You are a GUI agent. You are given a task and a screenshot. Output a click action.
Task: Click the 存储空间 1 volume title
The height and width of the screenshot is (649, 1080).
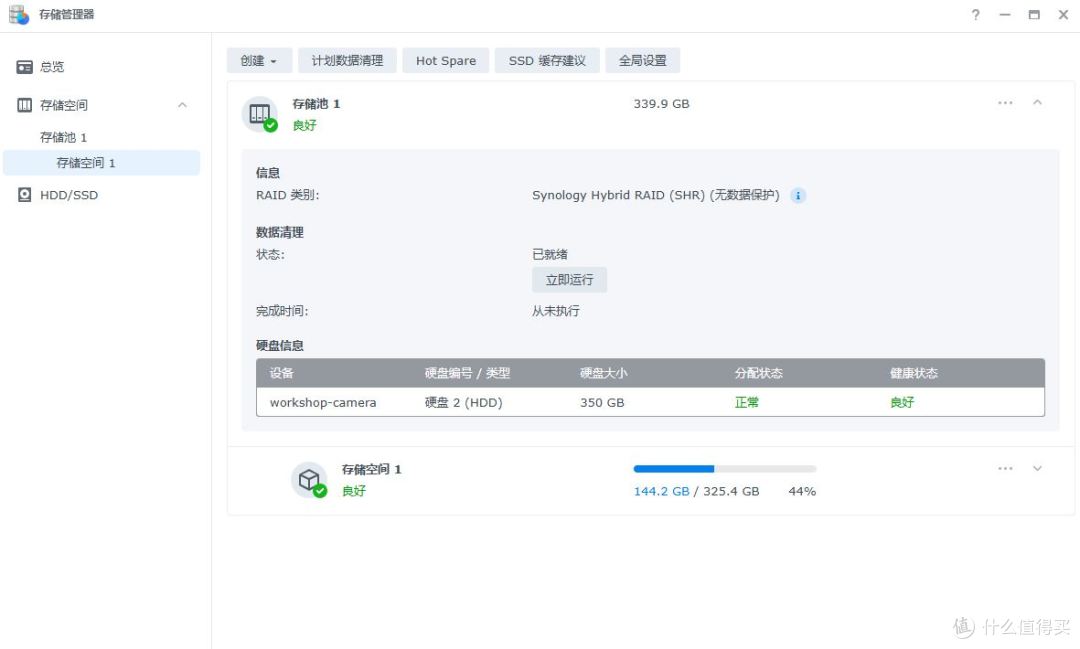[x=371, y=469]
